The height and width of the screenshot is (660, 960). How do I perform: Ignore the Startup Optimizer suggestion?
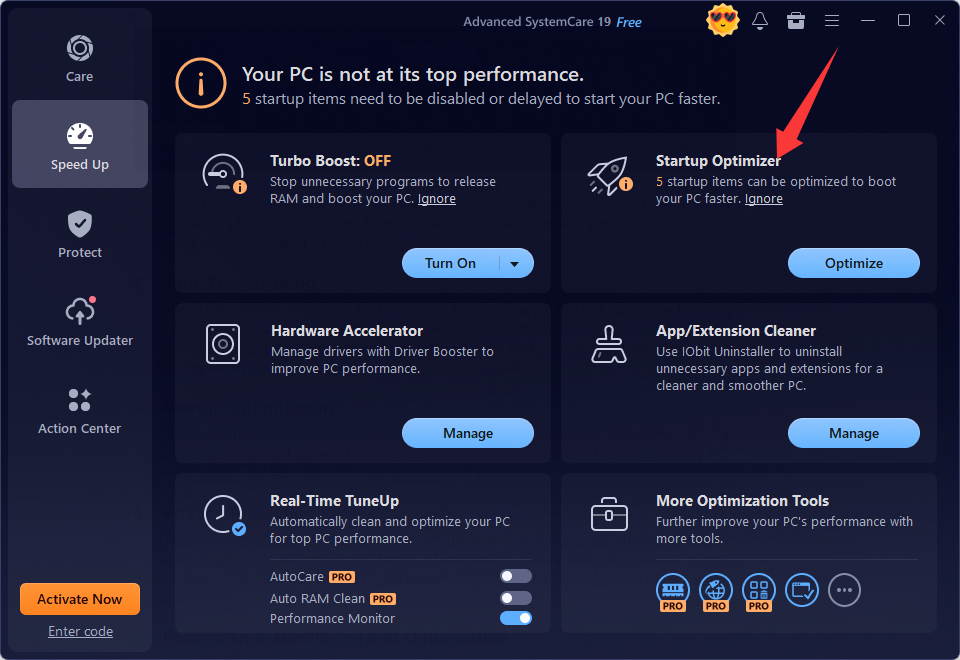(763, 199)
